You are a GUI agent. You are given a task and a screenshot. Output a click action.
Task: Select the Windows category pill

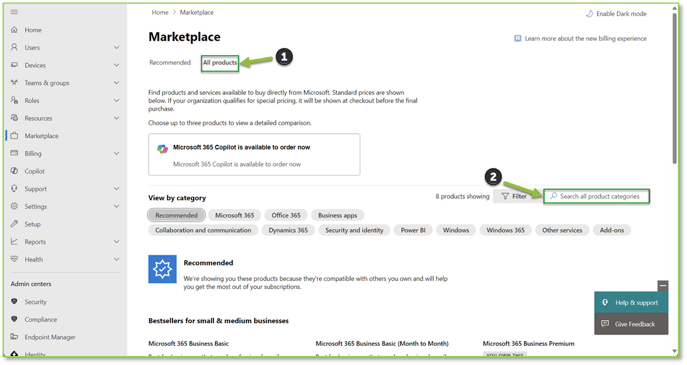pyautogui.click(x=456, y=230)
